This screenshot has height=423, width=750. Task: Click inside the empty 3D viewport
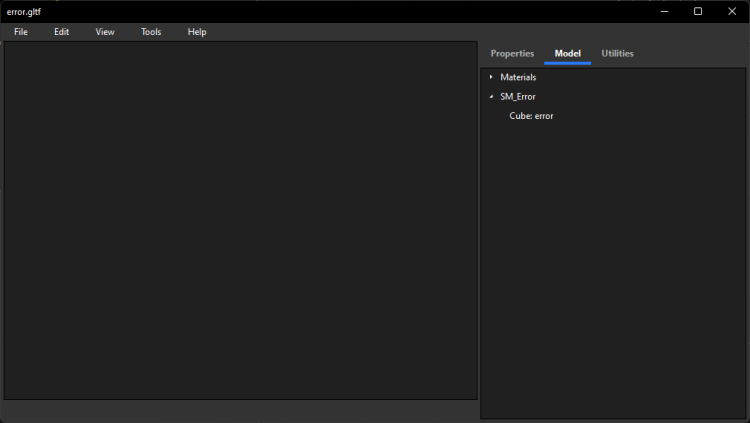[240, 220]
